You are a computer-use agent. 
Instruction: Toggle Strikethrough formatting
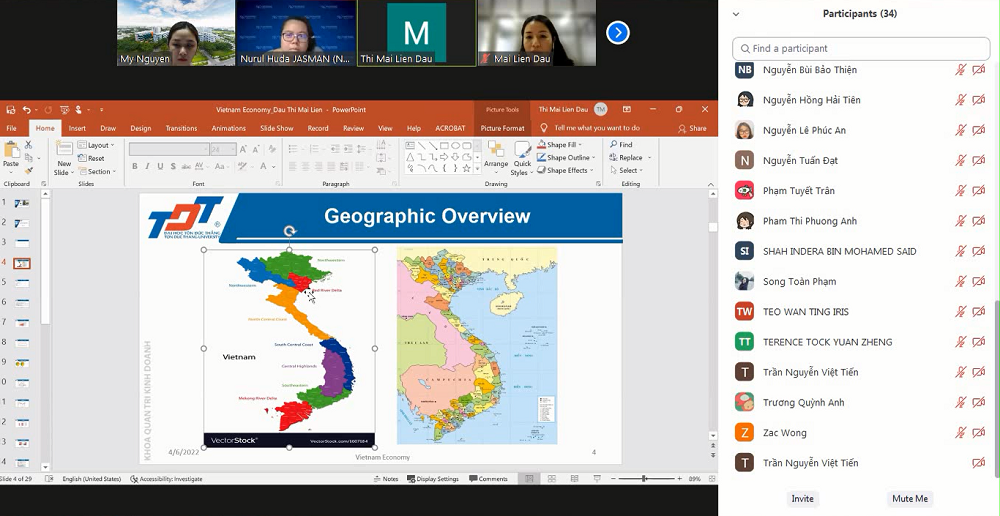tap(186, 166)
